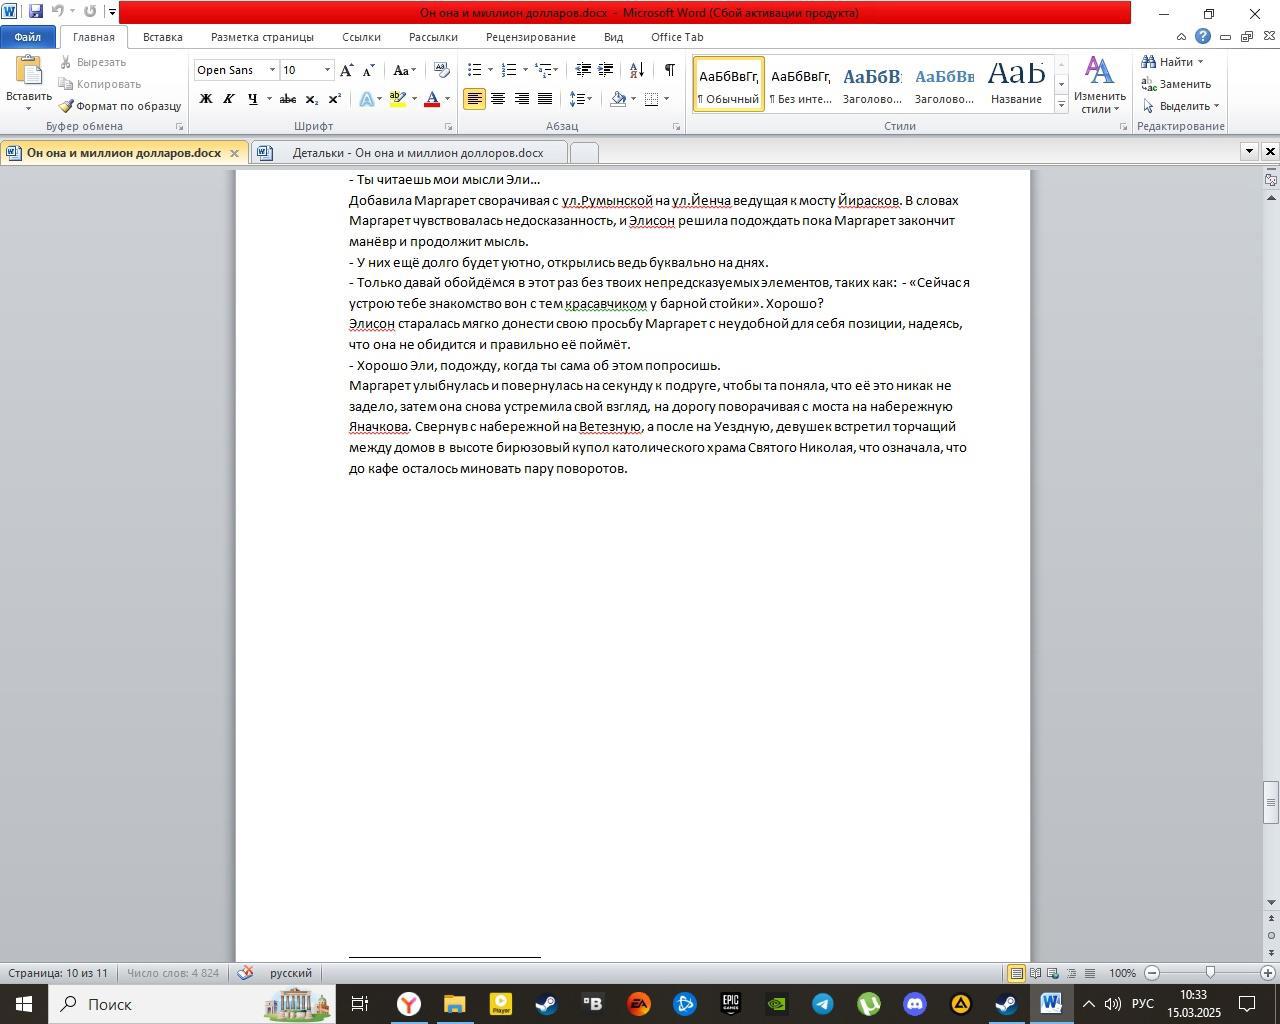Open the Change Case (Aa) dropdown

click(x=404, y=70)
